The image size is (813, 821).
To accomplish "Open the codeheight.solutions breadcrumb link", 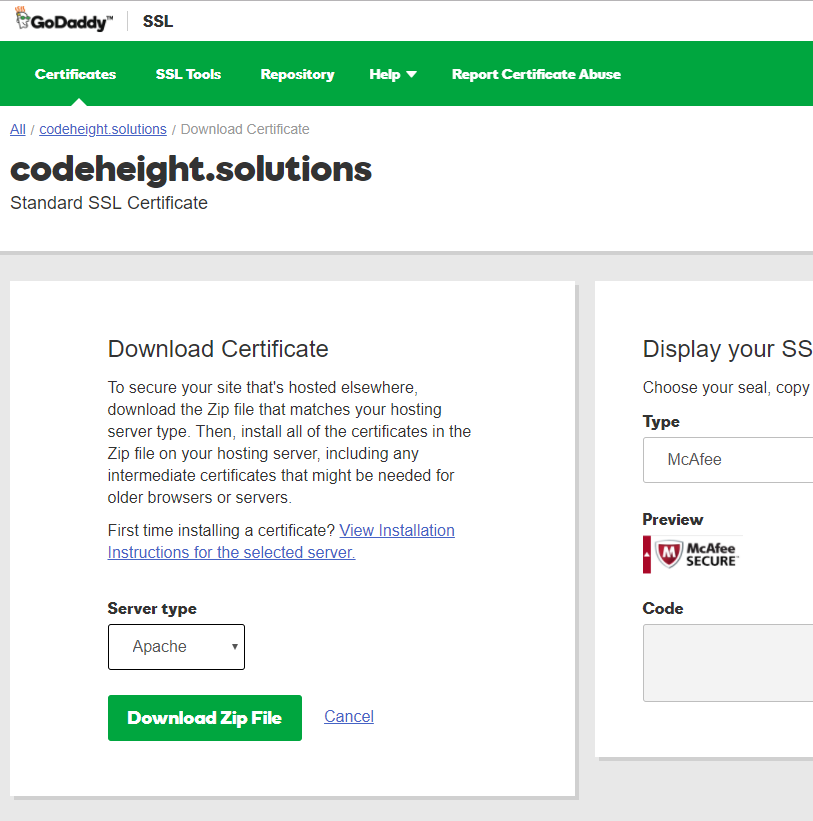I will click(x=102, y=129).
